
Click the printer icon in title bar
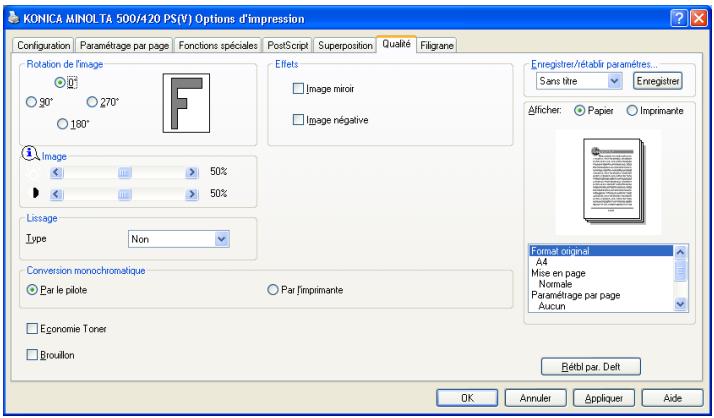click(14, 18)
